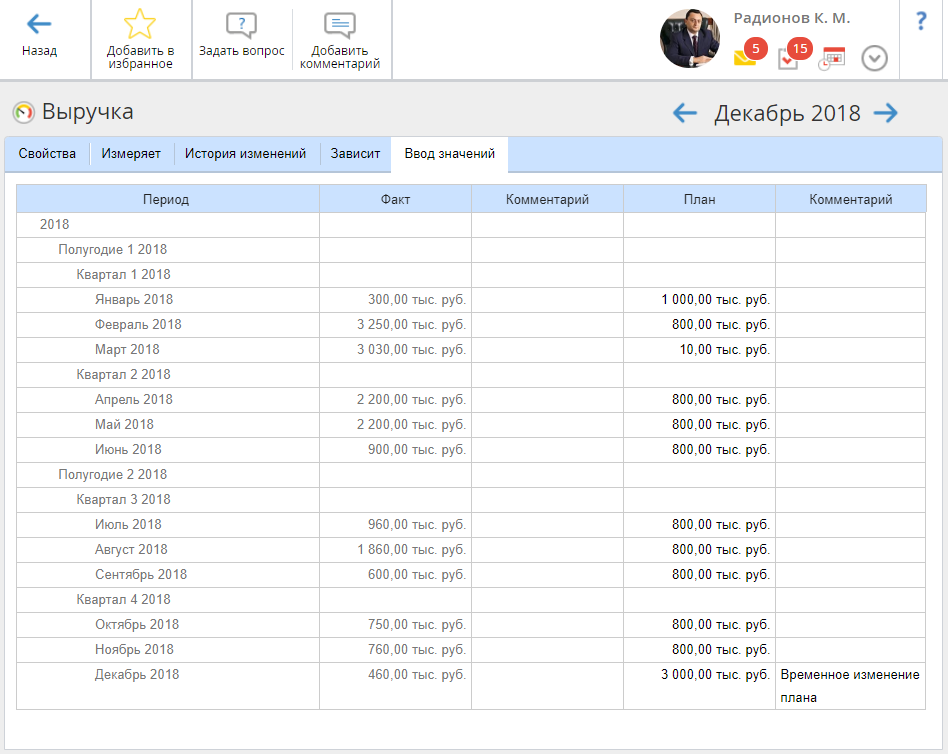Expand the user menu chevron dropdown
Screen dimensions: 948x754
click(874, 59)
